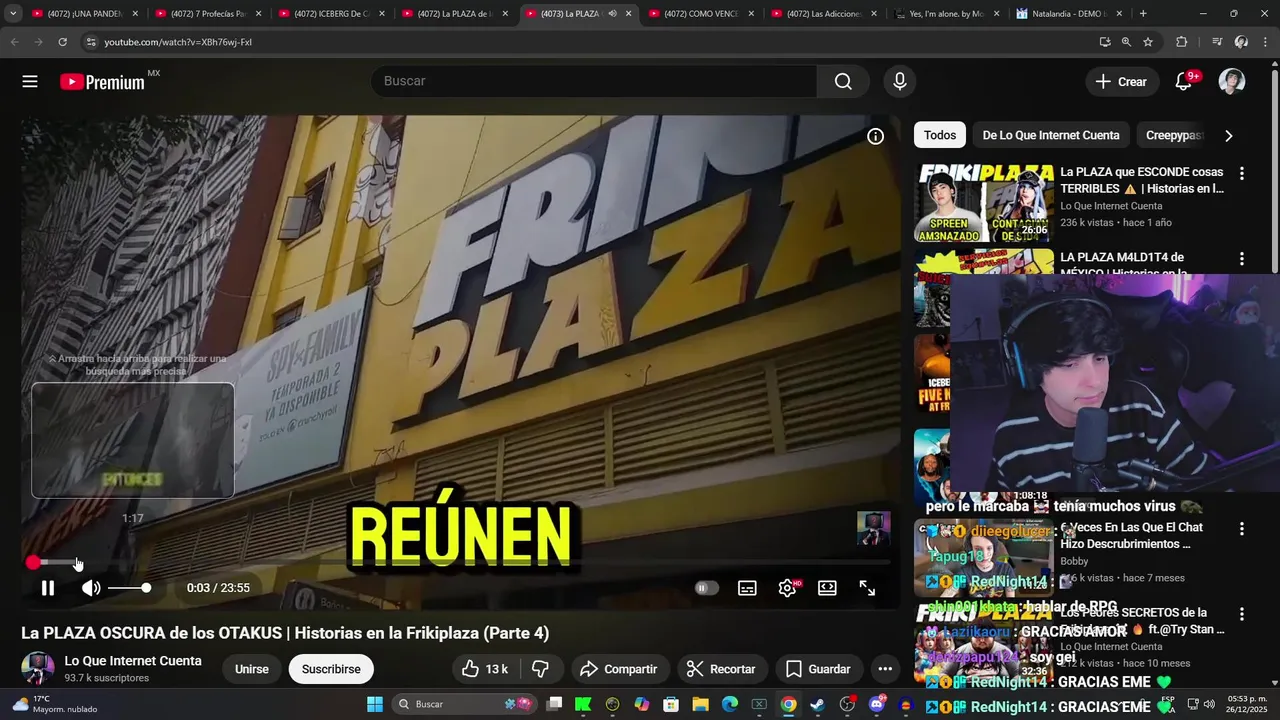Reload the page

click(62, 42)
